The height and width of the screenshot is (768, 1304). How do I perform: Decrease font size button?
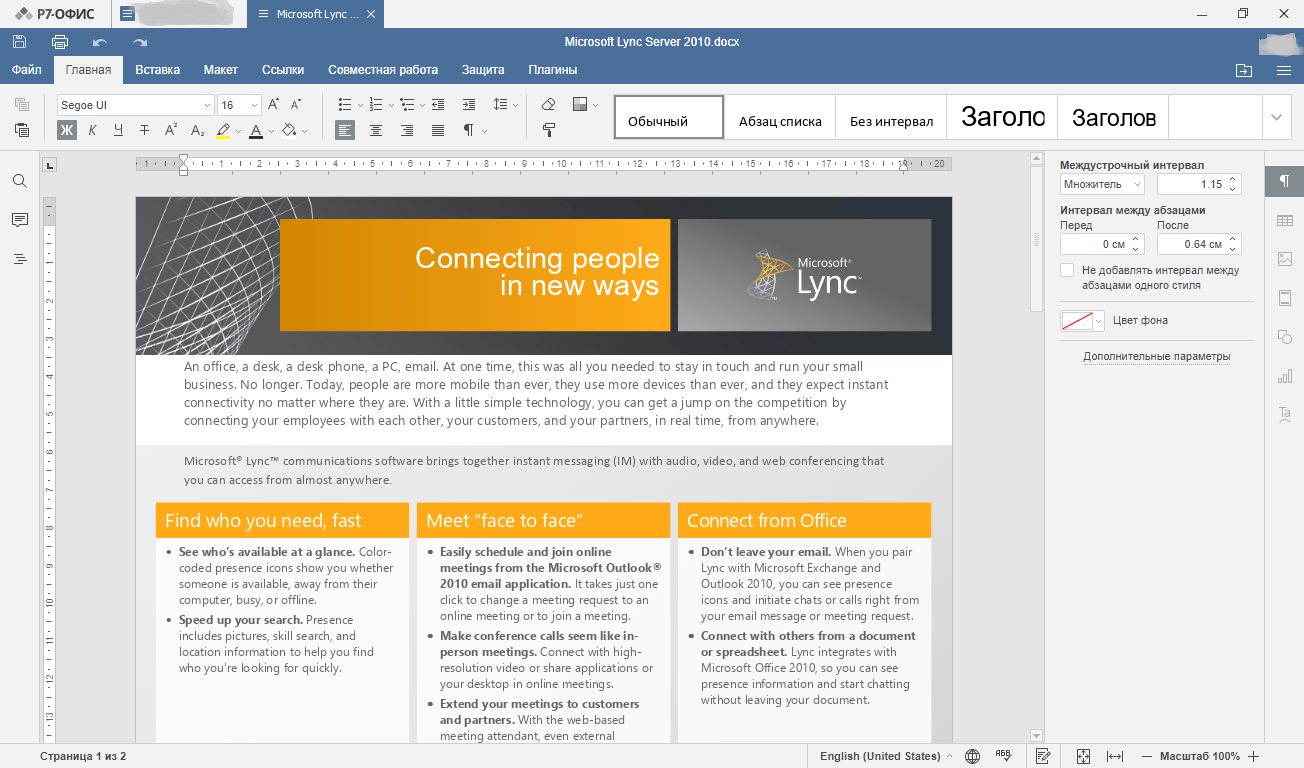(296, 104)
